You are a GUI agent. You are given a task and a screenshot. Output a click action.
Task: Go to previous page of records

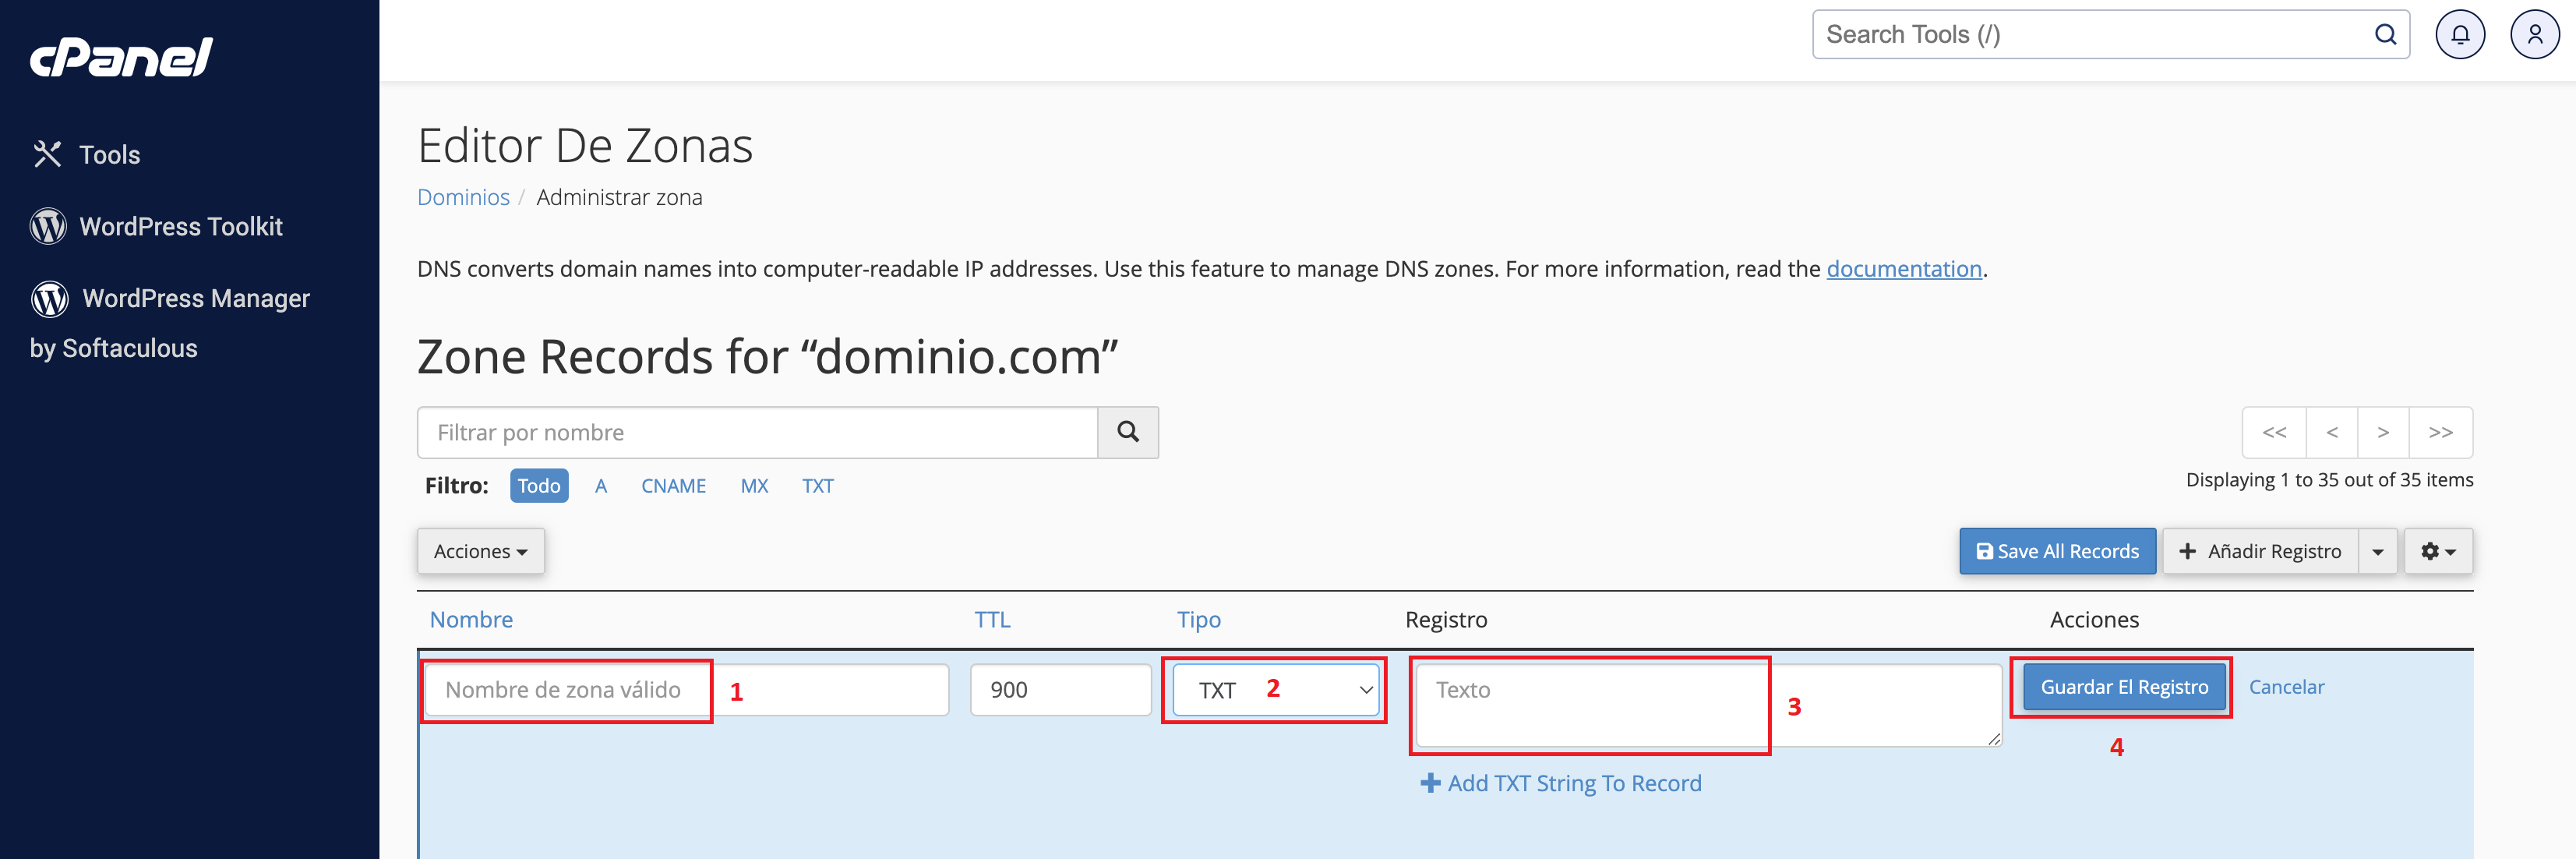[x=2332, y=433]
